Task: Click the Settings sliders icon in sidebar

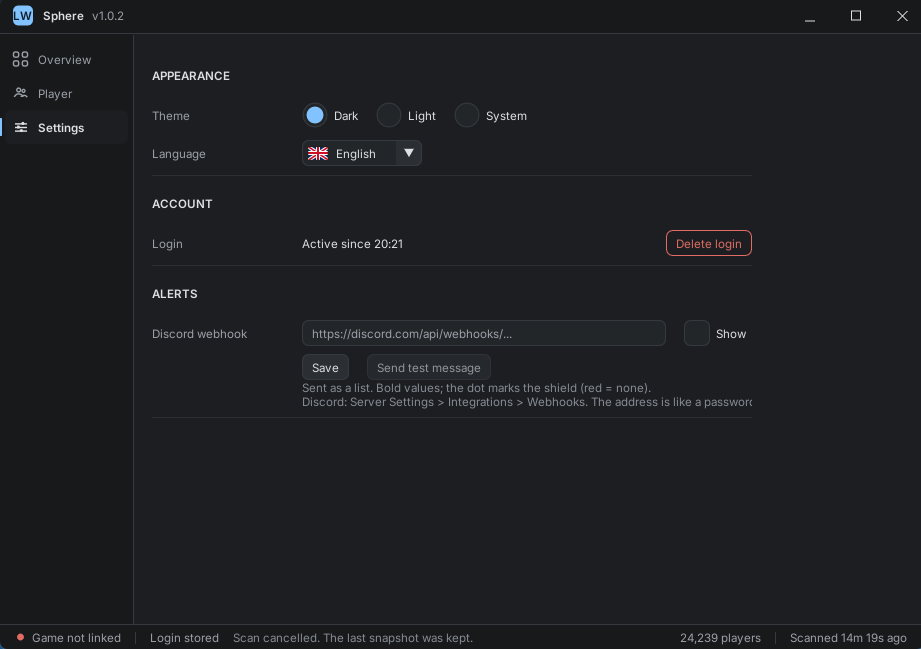Action: coord(21,127)
